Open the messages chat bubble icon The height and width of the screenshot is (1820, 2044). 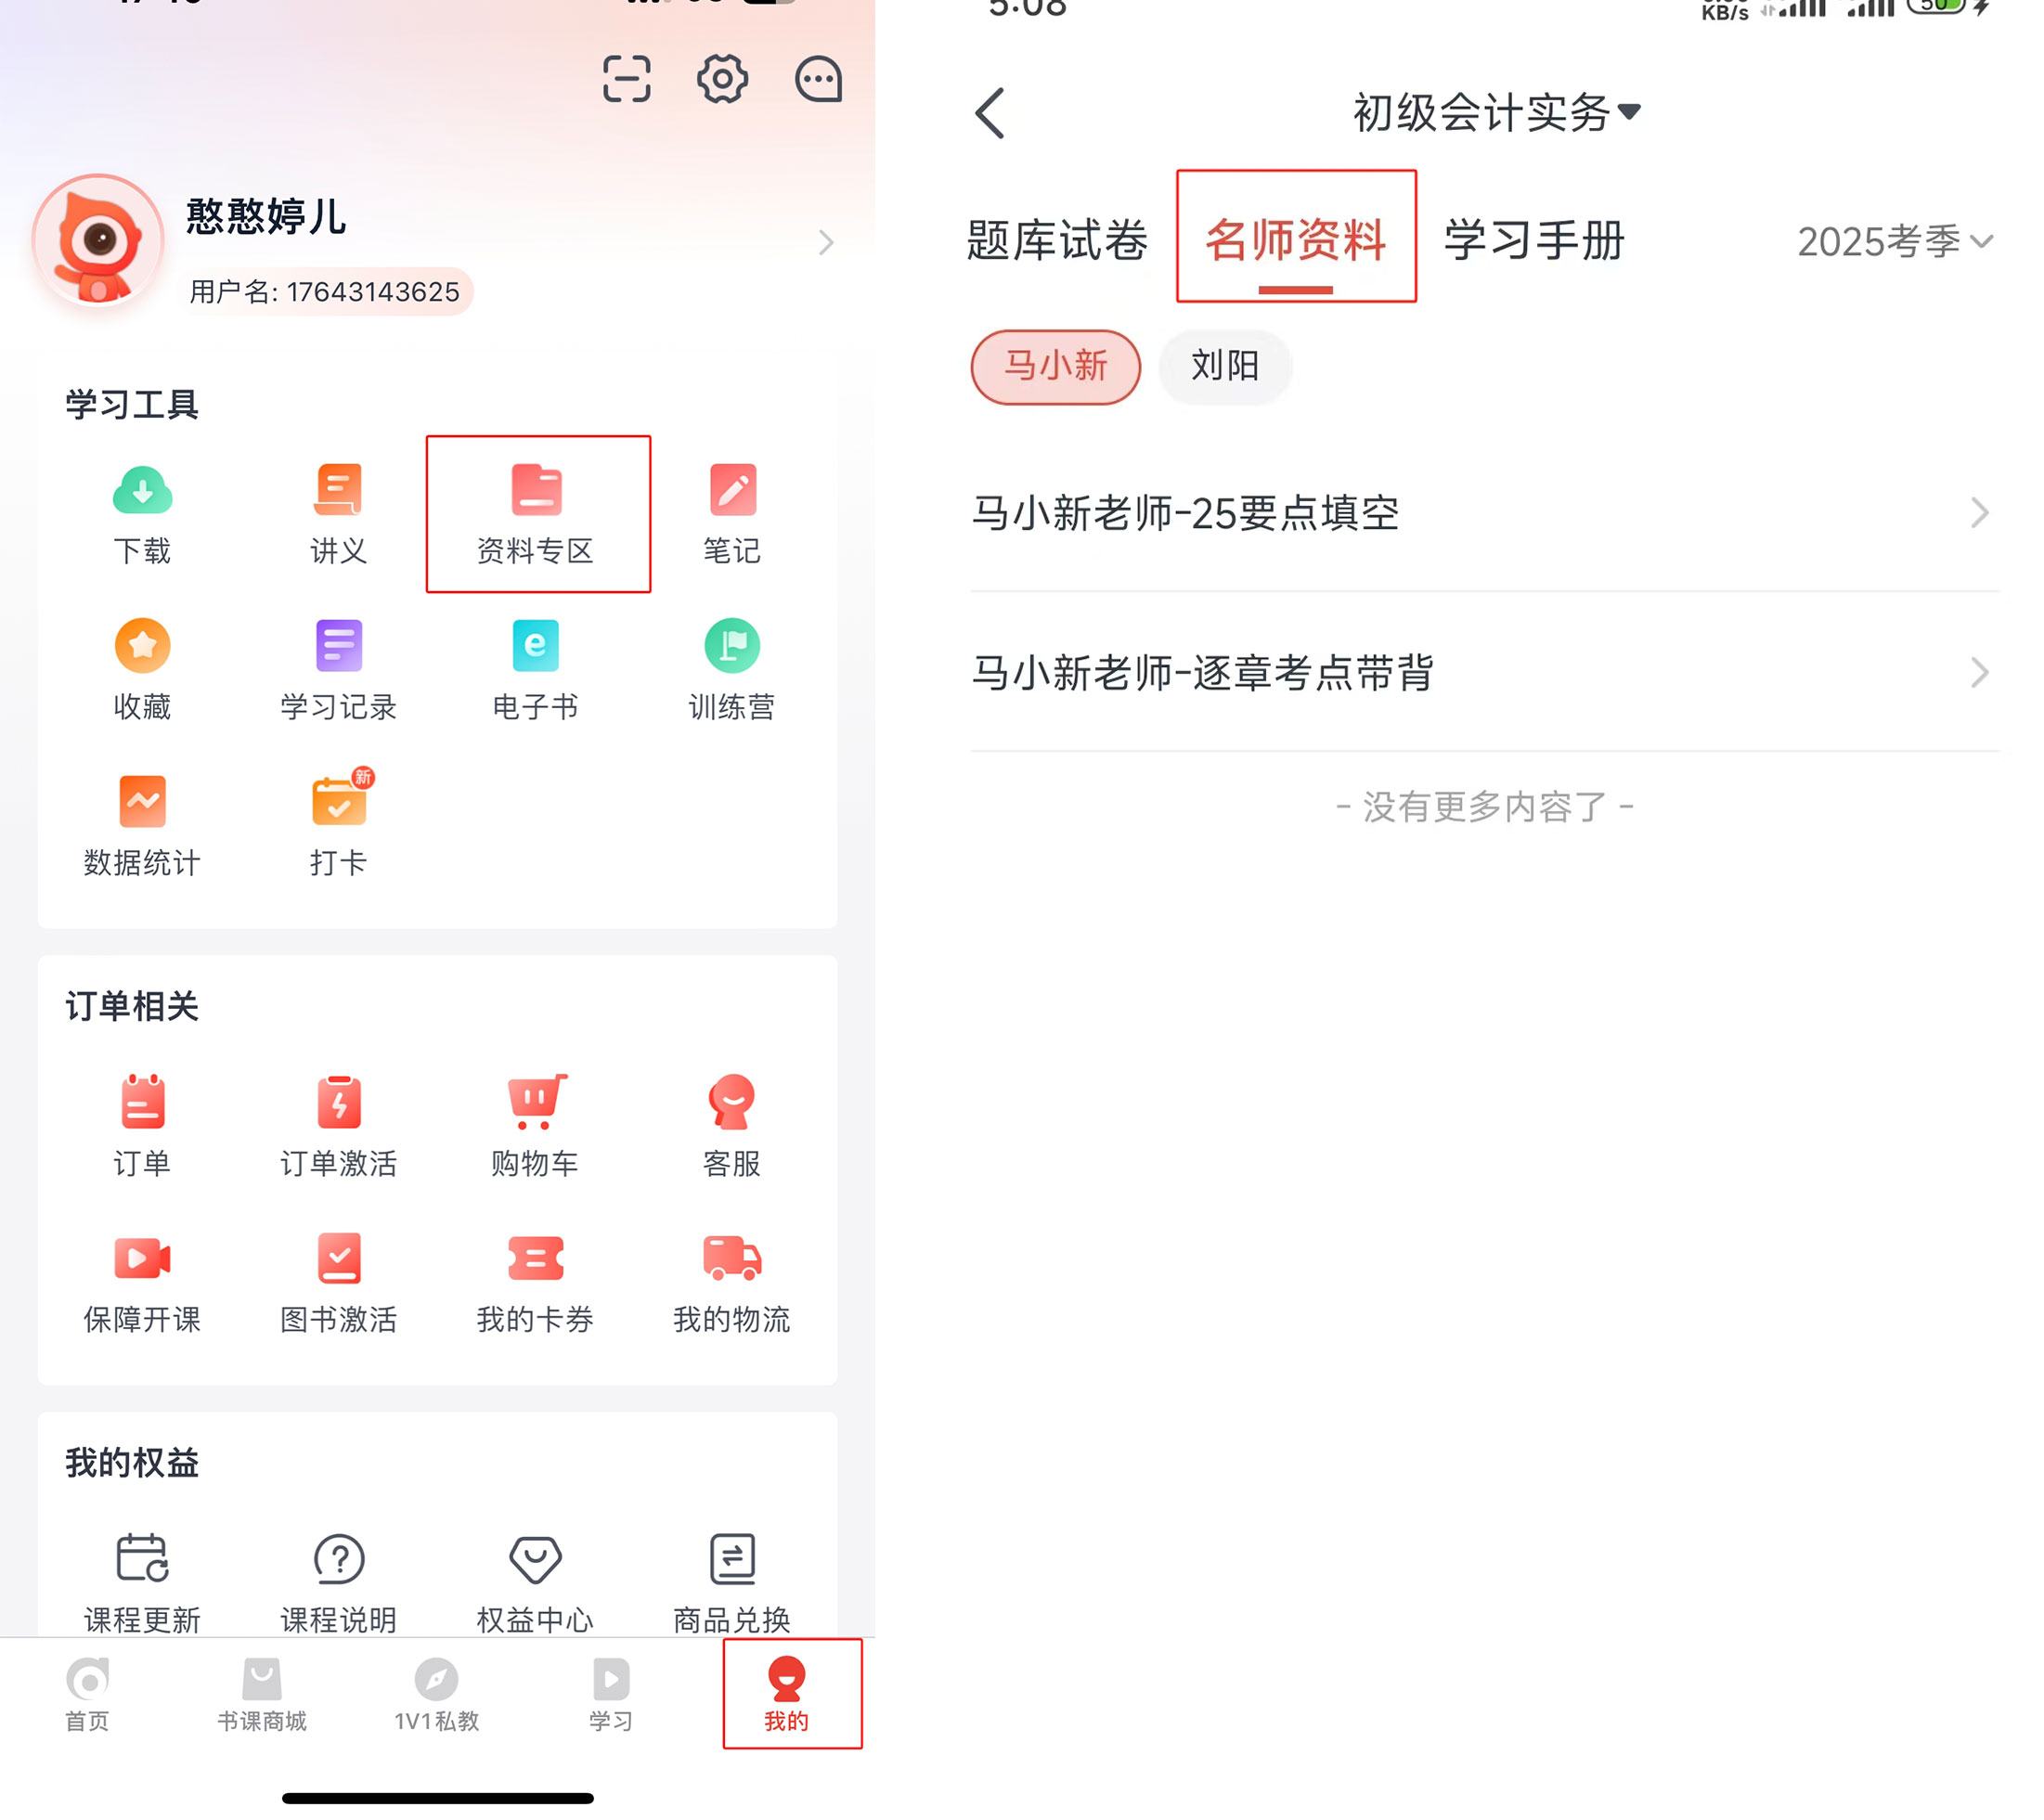[818, 79]
